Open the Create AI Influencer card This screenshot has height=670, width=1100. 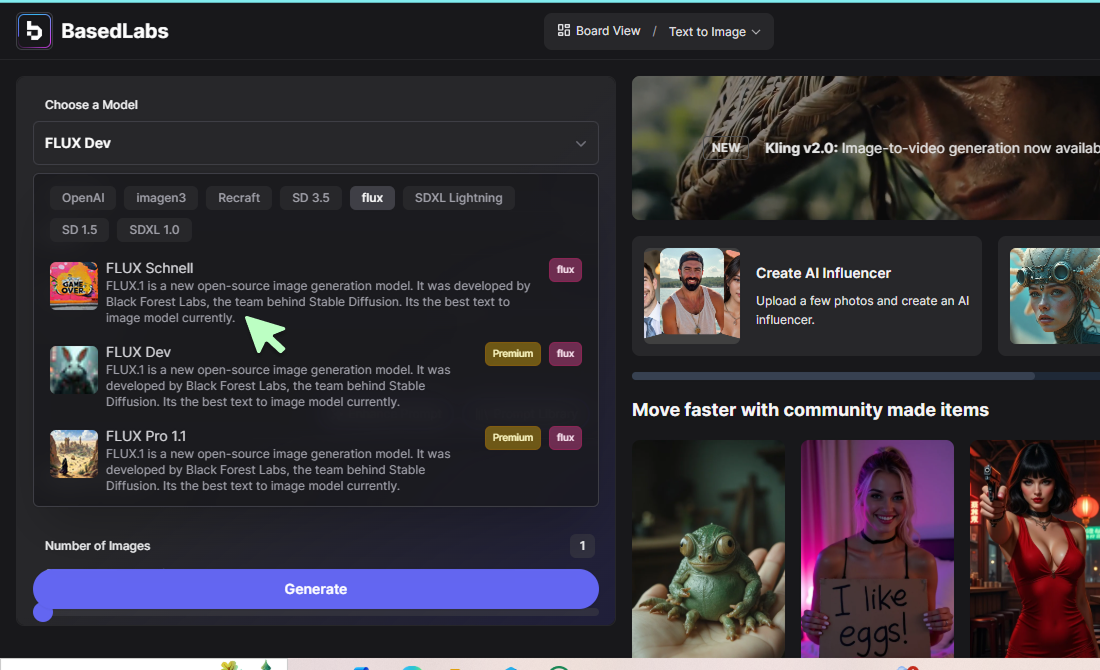(807, 296)
